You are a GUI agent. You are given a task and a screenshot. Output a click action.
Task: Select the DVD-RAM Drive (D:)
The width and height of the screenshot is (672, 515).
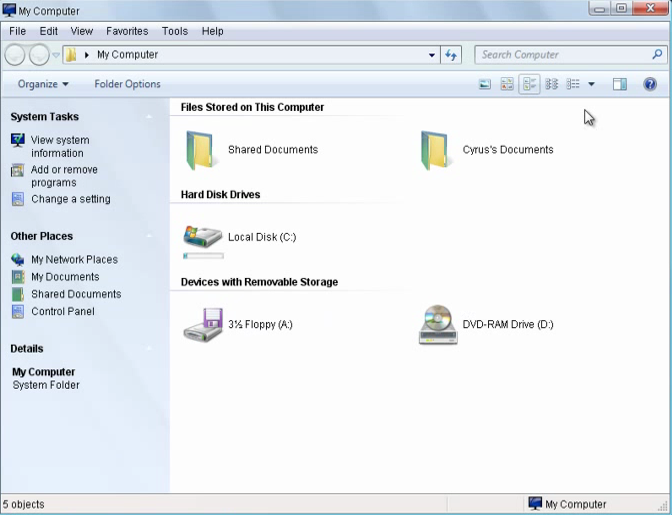click(x=486, y=325)
